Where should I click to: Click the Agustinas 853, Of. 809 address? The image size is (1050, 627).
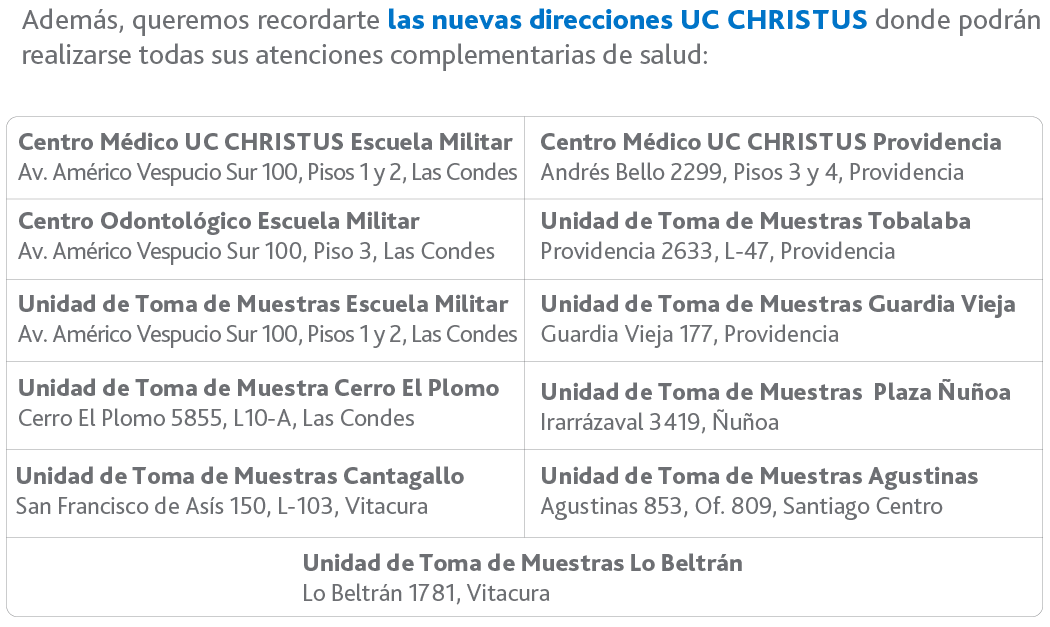point(741,506)
